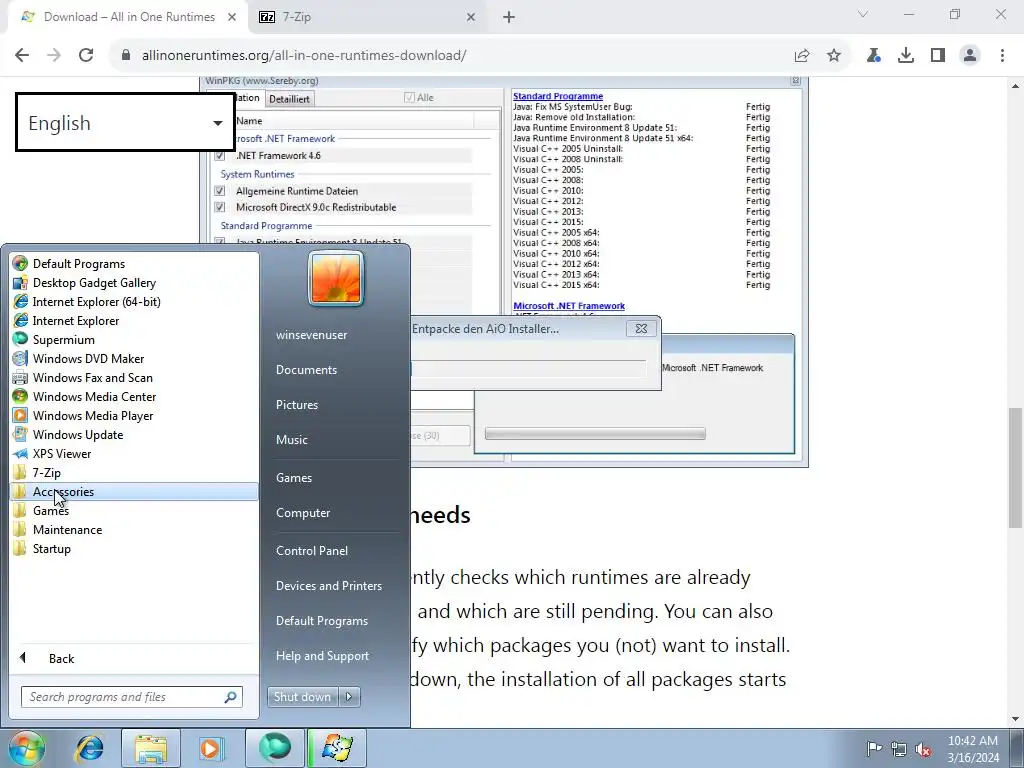Screen dimensions: 1024x768
Task: Open winsevenuser personal folder
Action: tap(312, 334)
